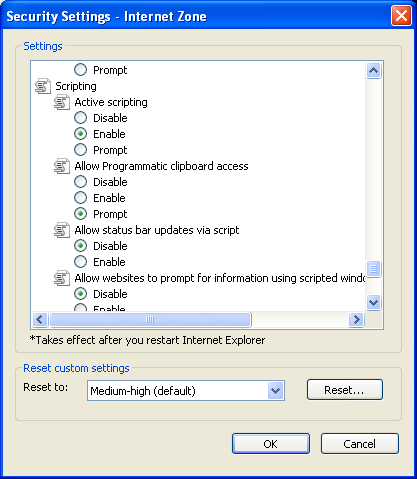Image resolution: width=417 pixels, height=479 pixels.
Task: Click the Reset... button
Action: (x=345, y=390)
